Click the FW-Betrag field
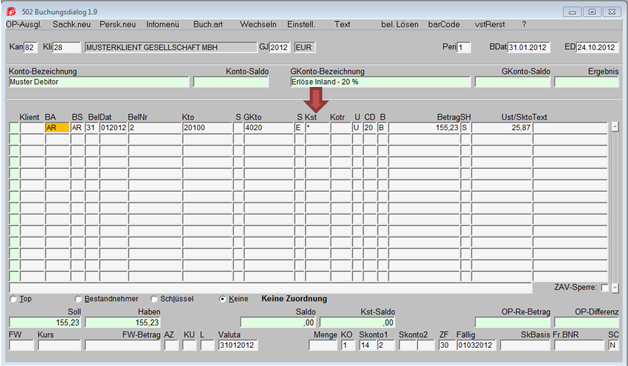 point(123,345)
